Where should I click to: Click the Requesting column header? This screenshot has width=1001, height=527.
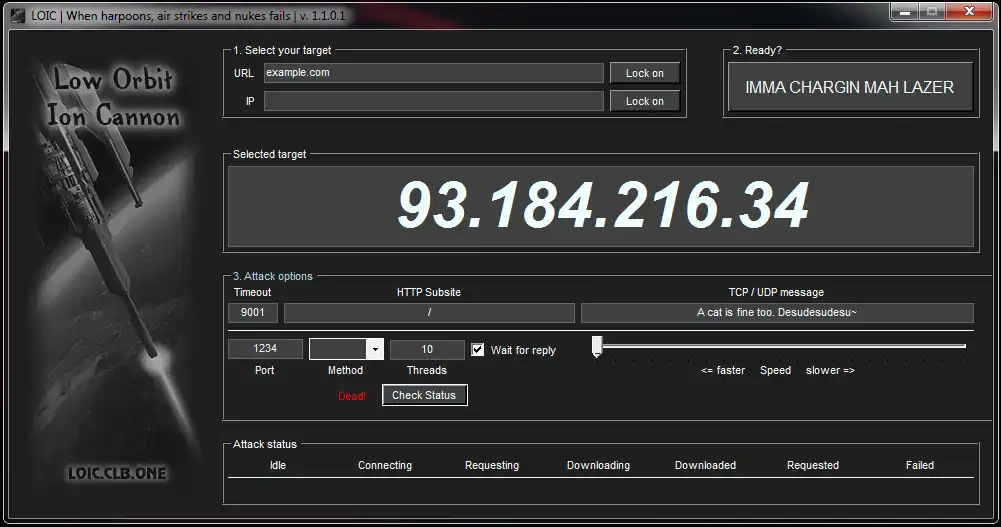492,465
